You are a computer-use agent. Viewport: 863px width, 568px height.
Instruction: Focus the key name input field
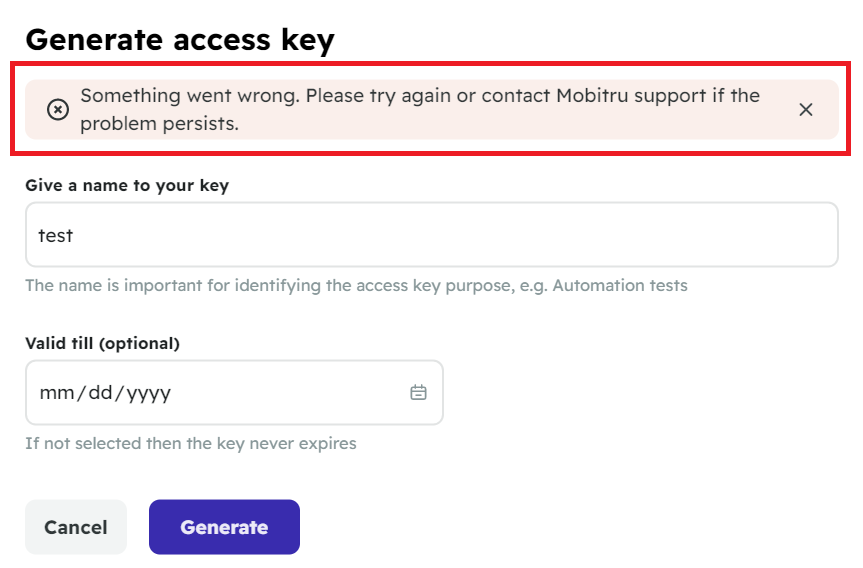432,234
